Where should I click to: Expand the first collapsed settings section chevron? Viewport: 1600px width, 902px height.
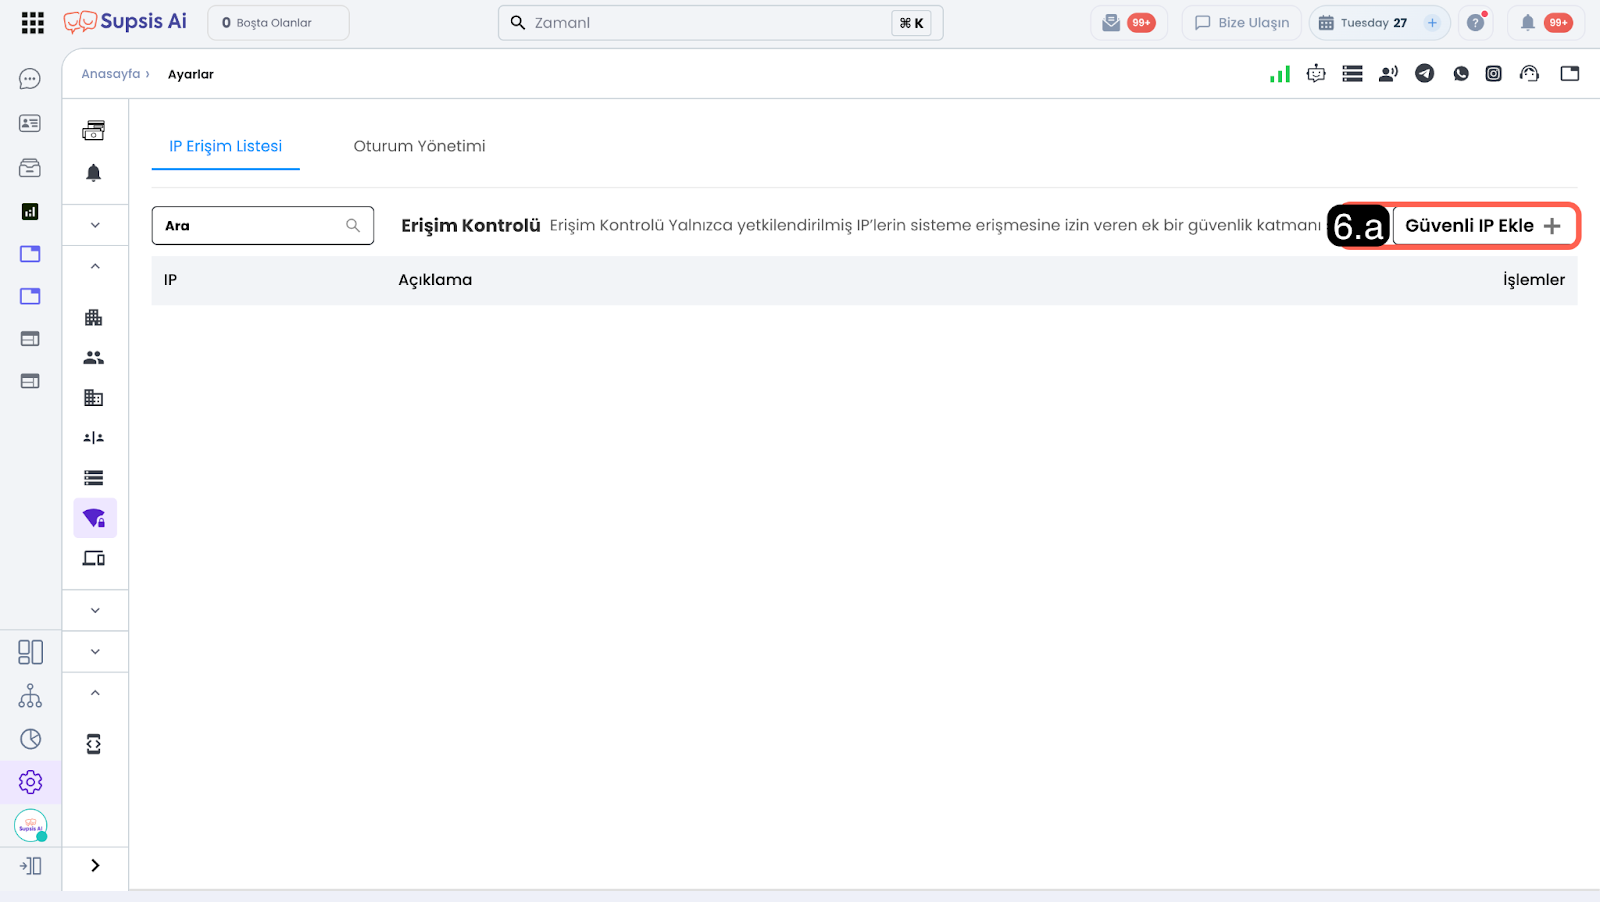pyautogui.click(x=95, y=225)
